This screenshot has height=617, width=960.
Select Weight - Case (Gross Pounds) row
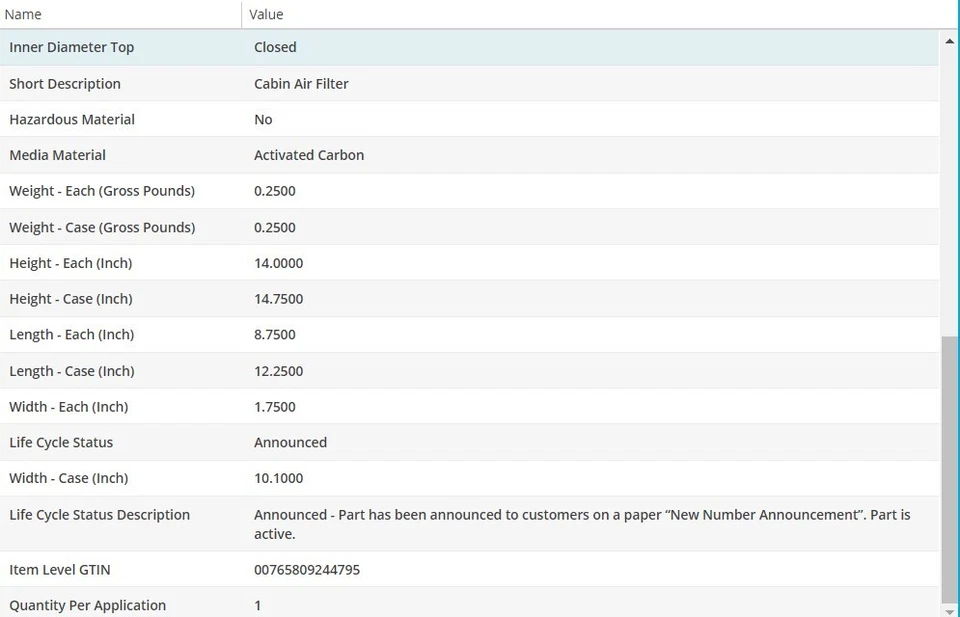pyautogui.click(x=102, y=227)
